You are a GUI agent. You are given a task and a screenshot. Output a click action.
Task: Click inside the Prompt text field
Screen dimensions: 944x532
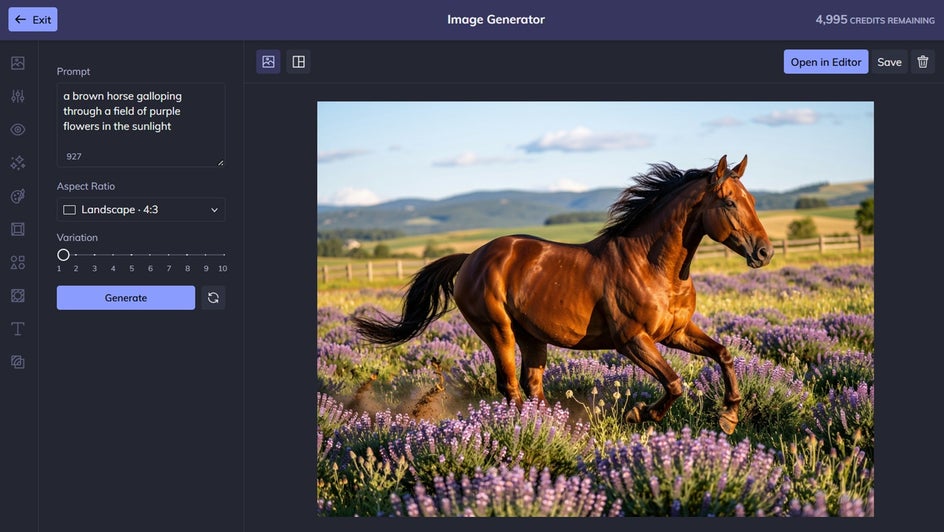click(141, 125)
